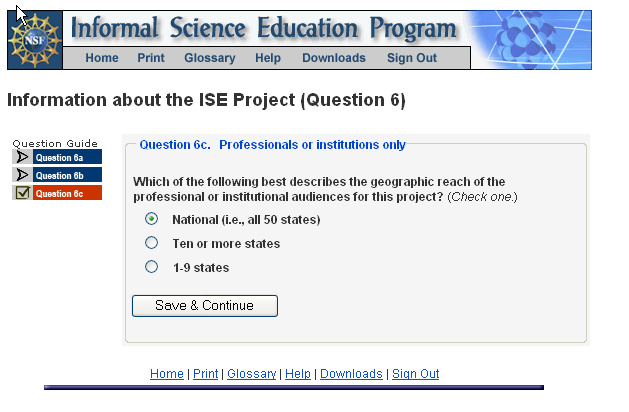The image size is (629, 412).
Task: Follow the Glossary link in the footer
Action: point(251,374)
